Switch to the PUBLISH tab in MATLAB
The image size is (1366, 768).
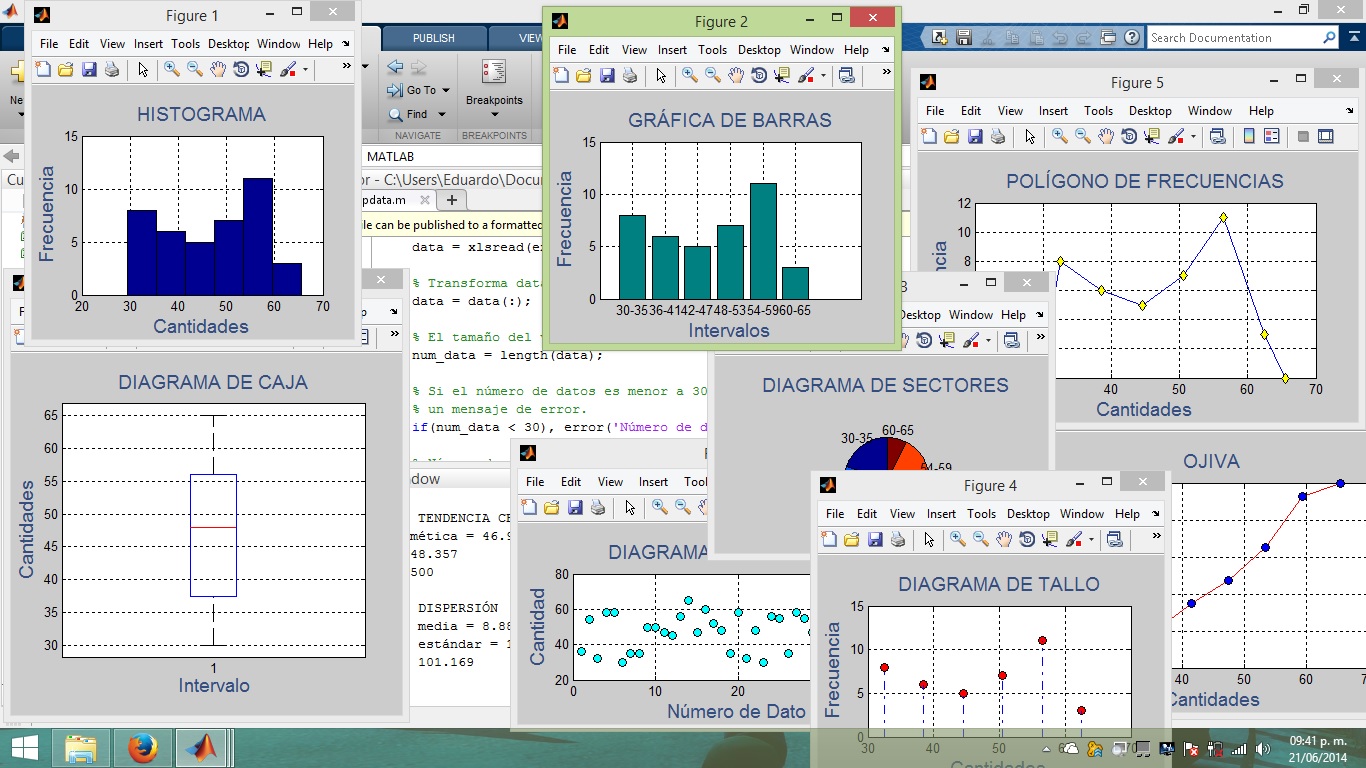[433, 38]
